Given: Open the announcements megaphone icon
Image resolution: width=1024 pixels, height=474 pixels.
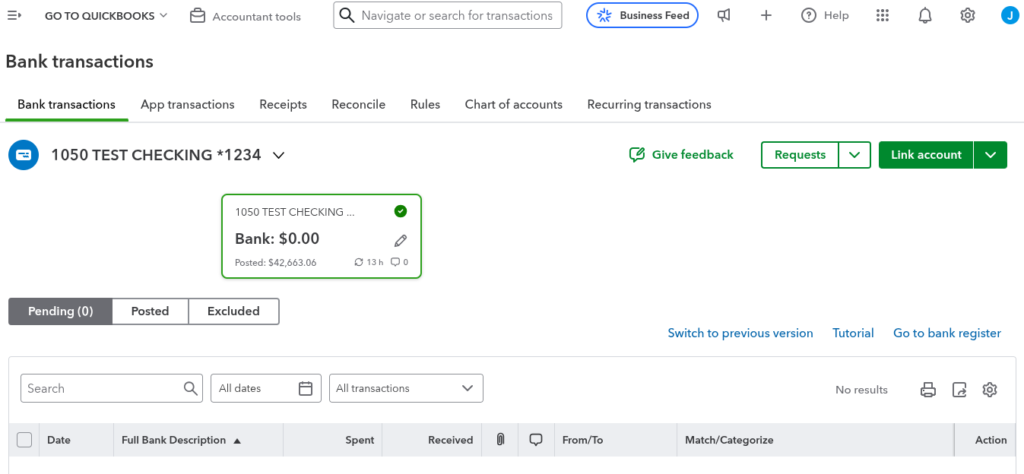Looking at the screenshot, I should click(724, 16).
